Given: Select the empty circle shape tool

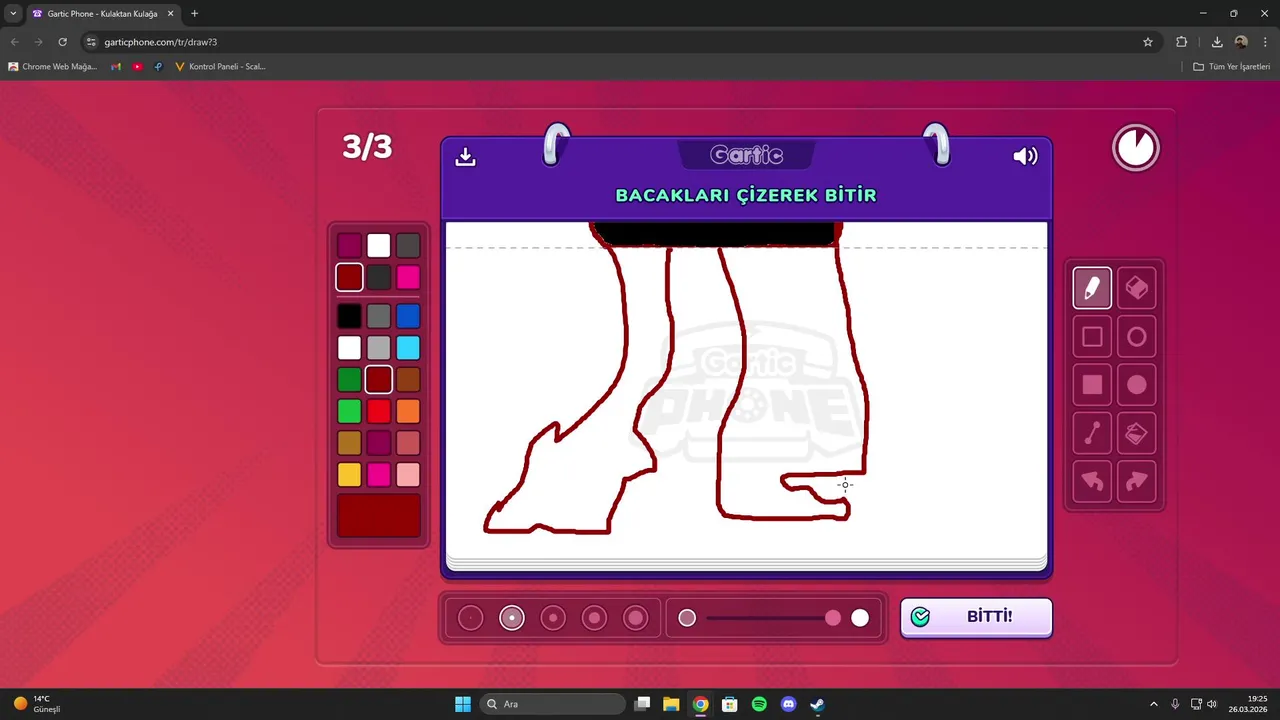Looking at the screenshot, I should pos(1137,337).
